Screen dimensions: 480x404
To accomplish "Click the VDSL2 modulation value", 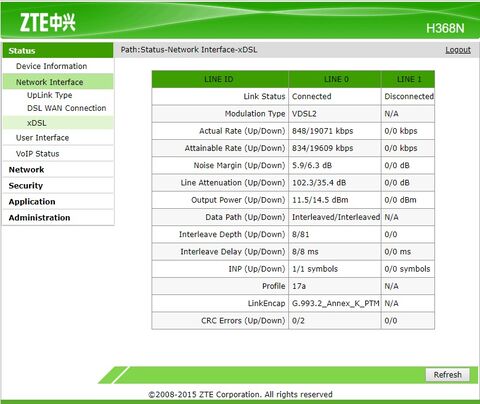I will (x=304, y=114).
